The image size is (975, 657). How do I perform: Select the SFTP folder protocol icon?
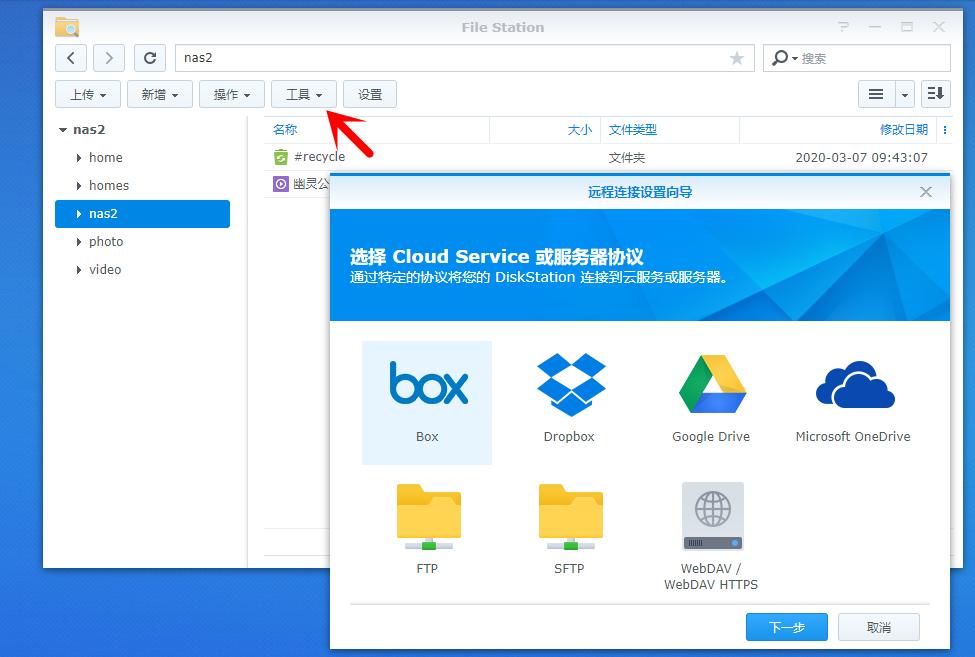point(570,517)
